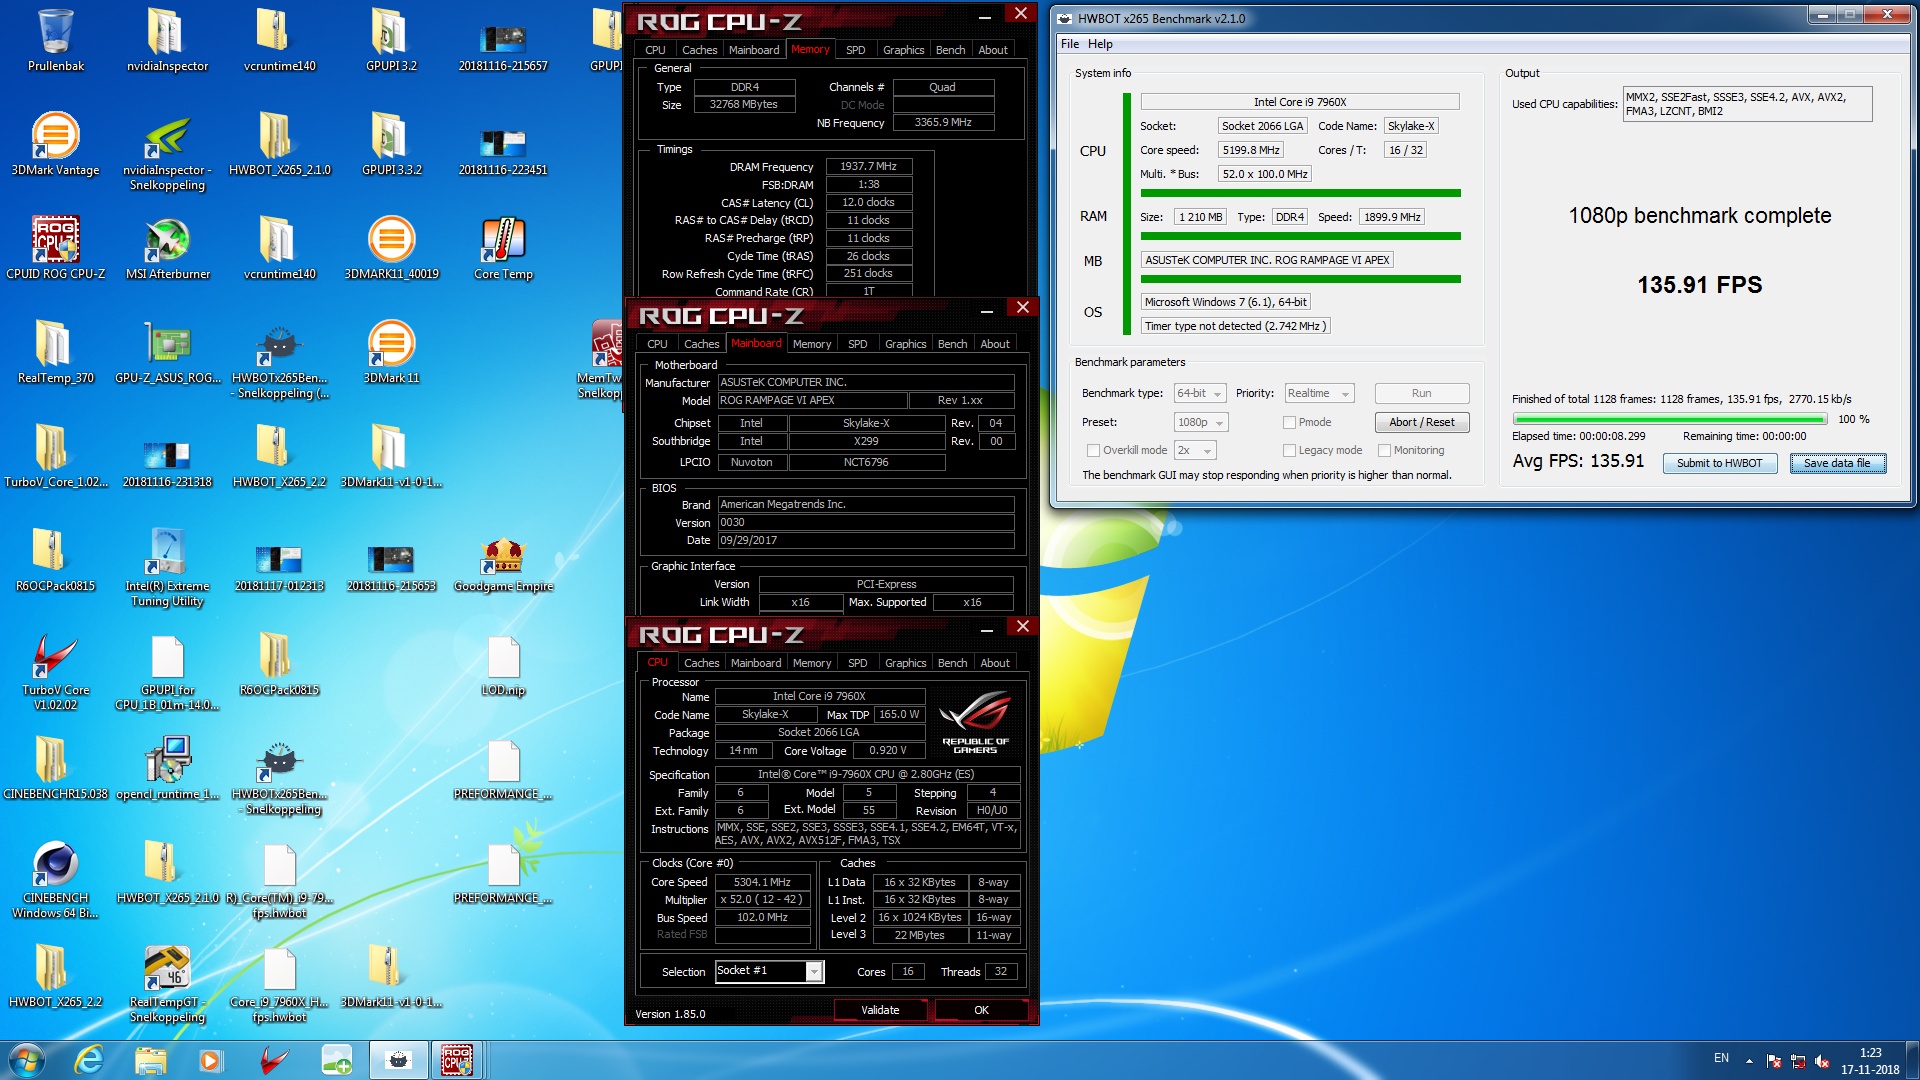Open LOD.nip file on desktop
This screenshot has width=1920, height=1080.
tap(503, 664)
